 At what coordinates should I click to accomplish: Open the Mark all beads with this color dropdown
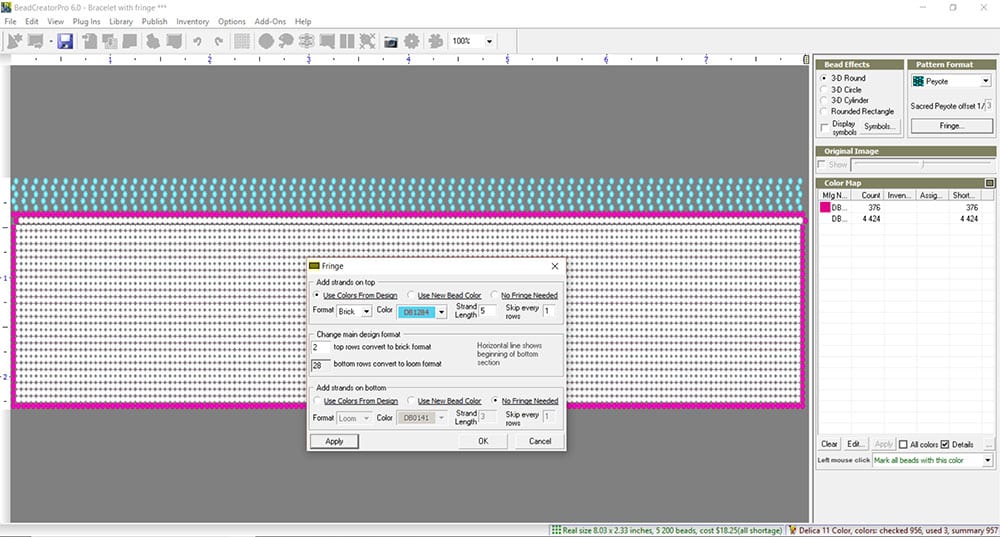click(988, 460)
